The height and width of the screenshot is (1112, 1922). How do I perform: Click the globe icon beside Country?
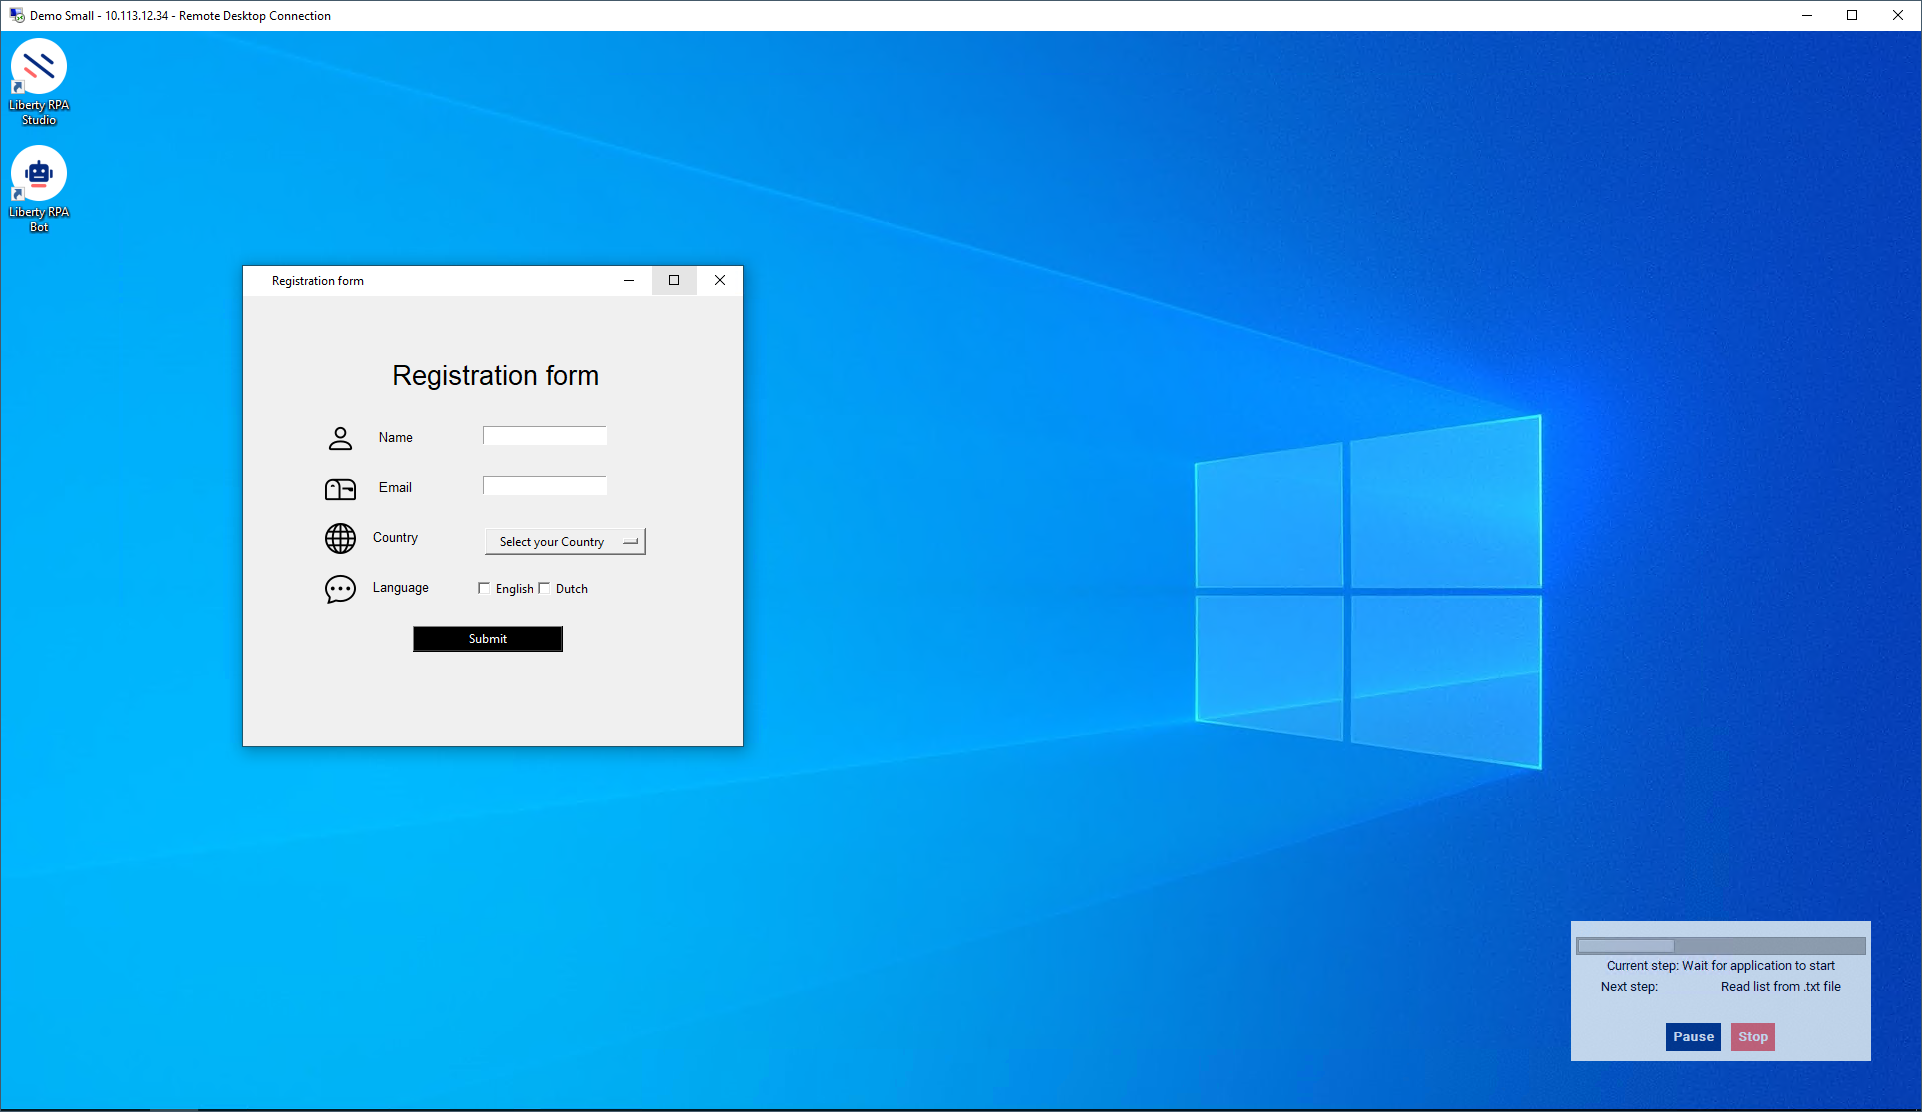click(x=340, y=538)
